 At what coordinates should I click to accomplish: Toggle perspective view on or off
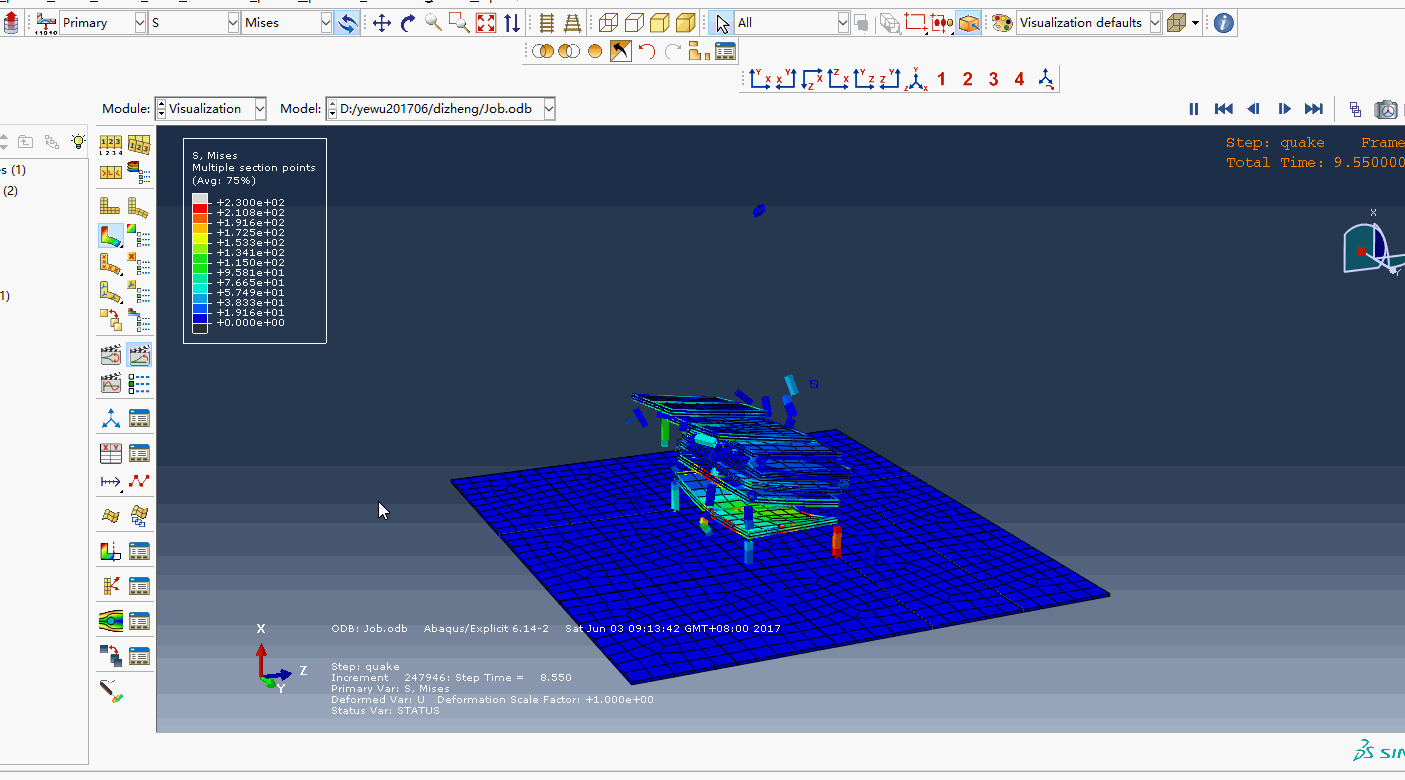[573, 23]
